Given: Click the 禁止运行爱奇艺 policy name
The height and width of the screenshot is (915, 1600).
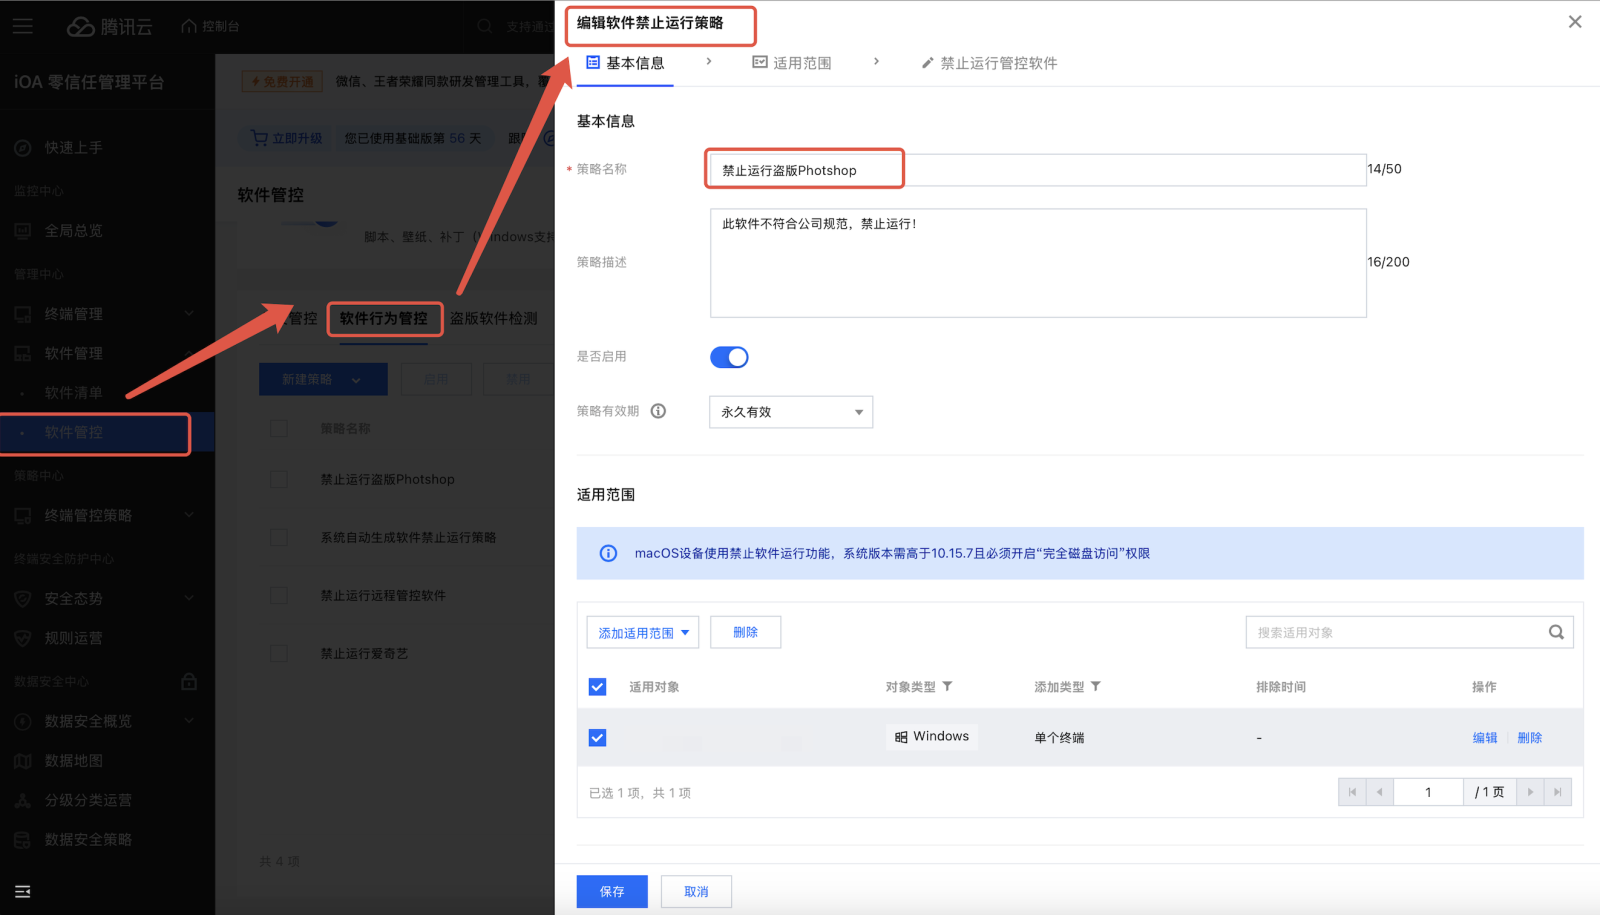Looking at the screenshot, I should point(364,654).
